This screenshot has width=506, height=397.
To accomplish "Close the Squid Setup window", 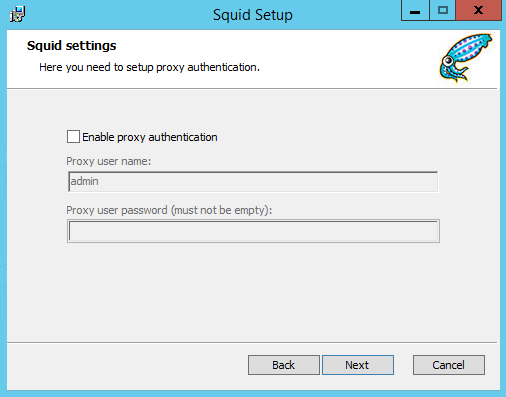I will click(x=479, y=11).
